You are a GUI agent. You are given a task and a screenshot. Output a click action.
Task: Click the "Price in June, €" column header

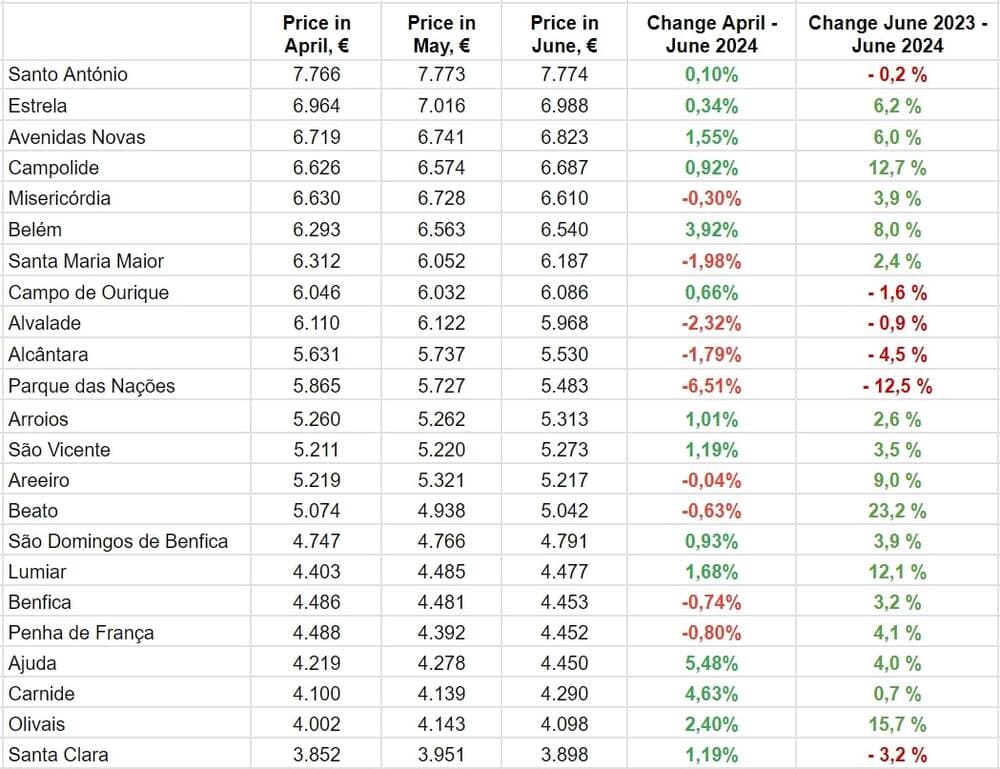(x=564, y=33)
